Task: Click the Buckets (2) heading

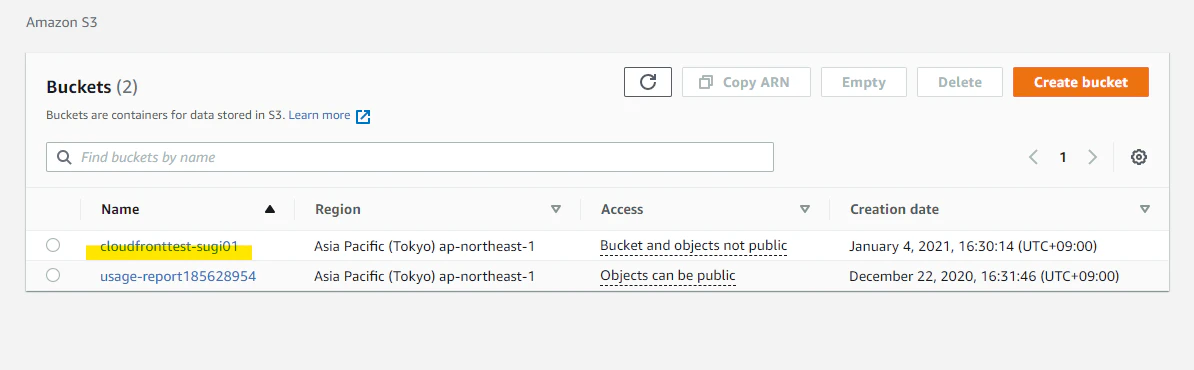Action: [x=91, y=87]
